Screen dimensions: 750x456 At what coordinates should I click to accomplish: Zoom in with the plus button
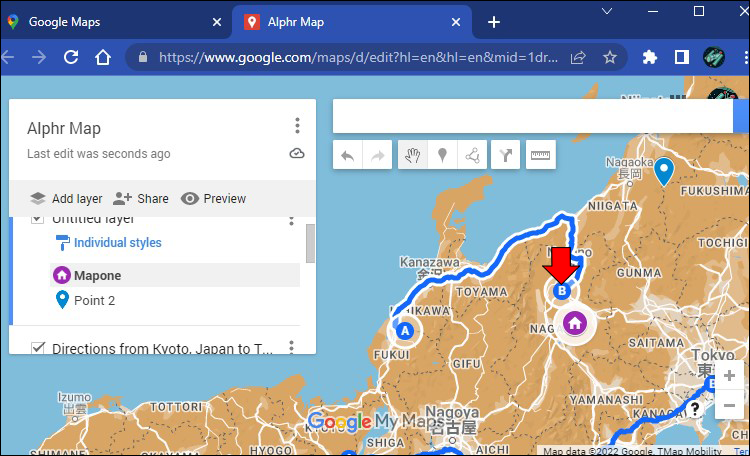pyautogui.click(x=729, y=376)
